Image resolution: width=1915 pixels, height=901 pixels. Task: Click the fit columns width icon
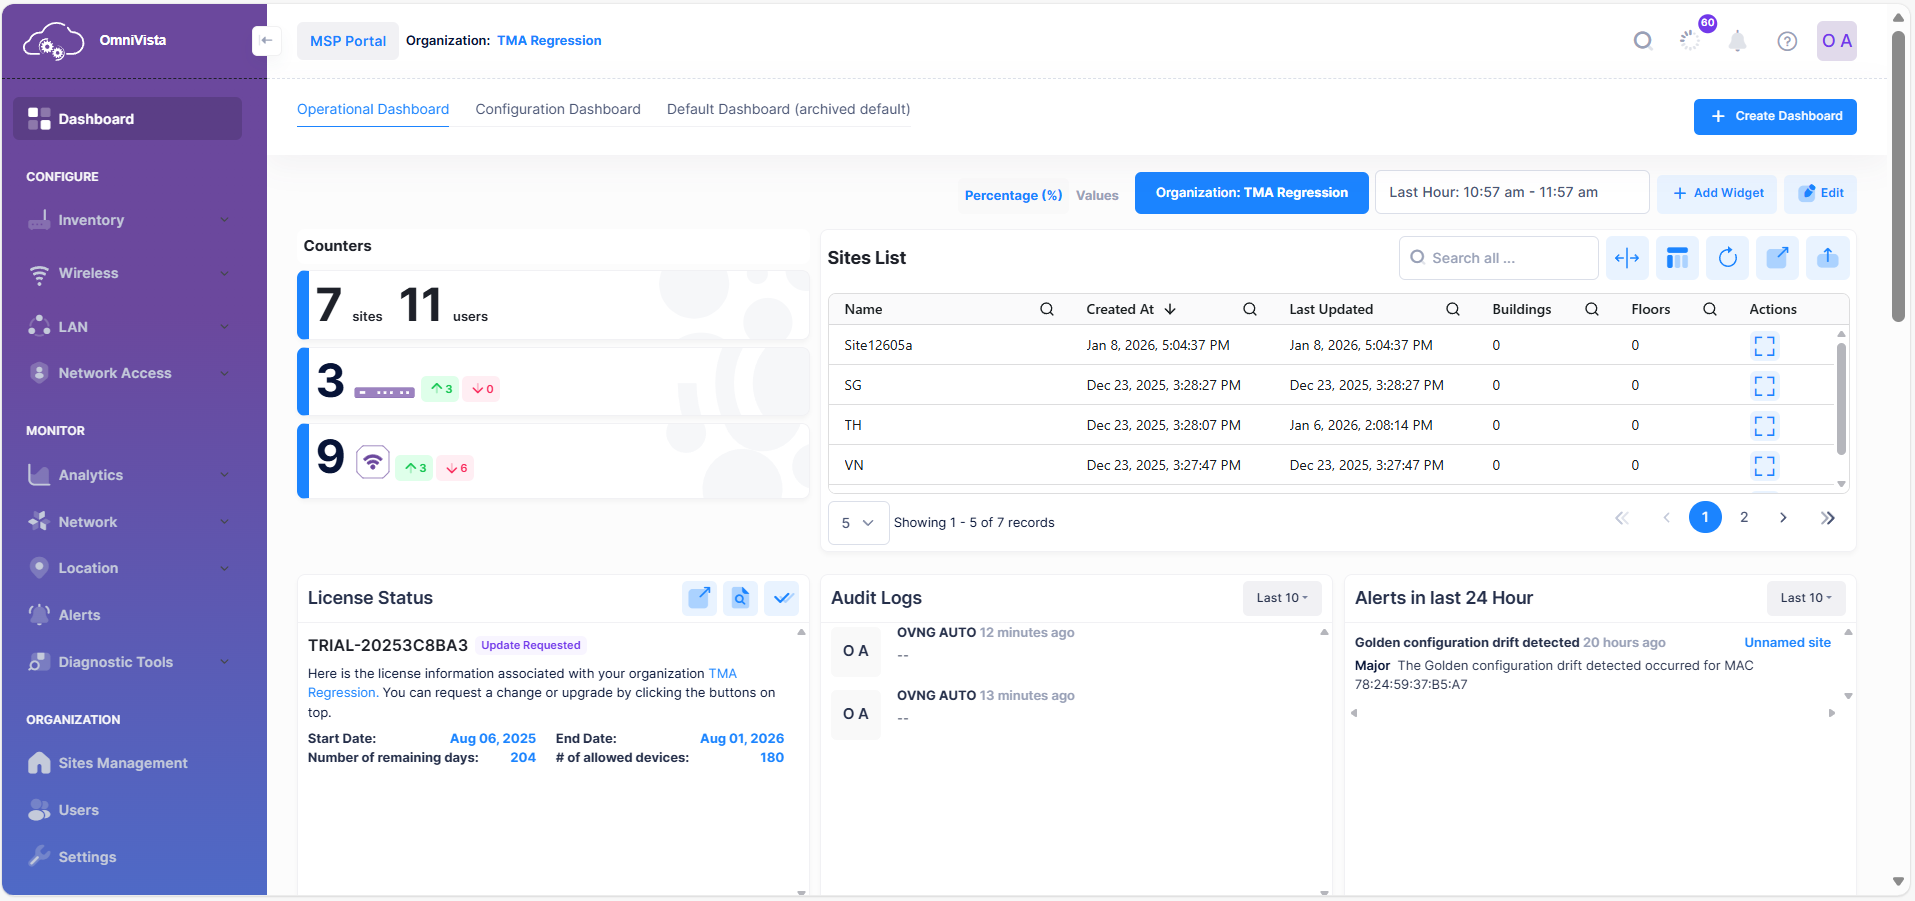click(x=1627, y=258)
